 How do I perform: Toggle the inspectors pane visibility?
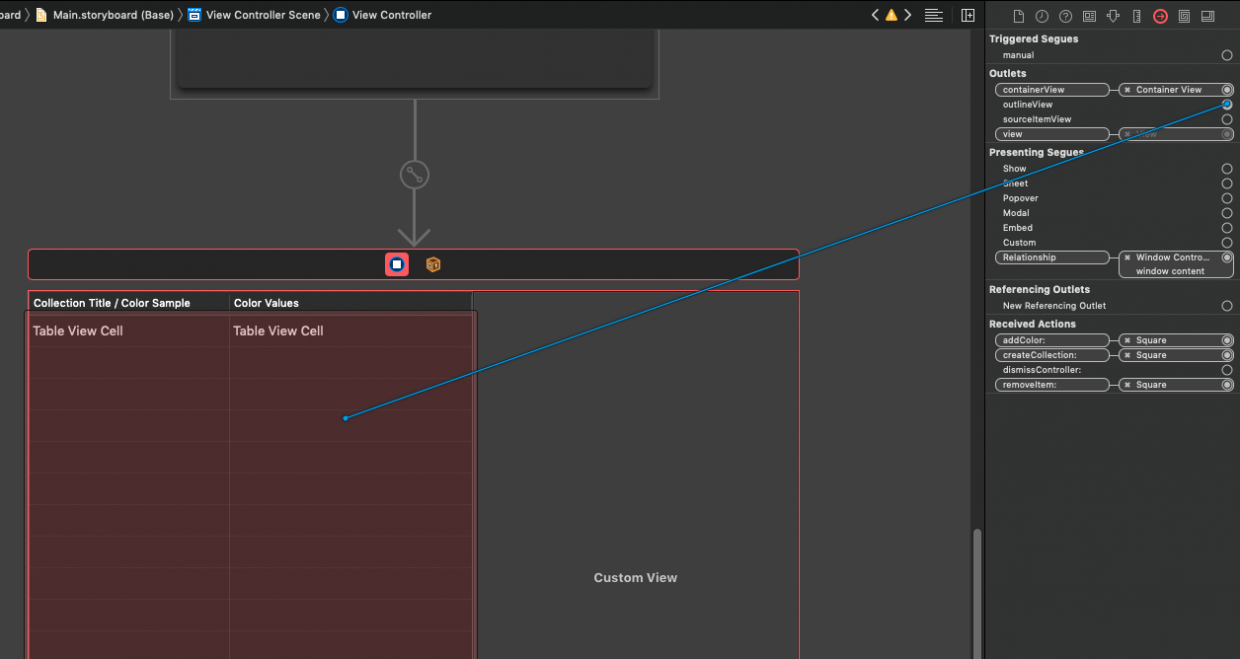click(x=967, y=15)
